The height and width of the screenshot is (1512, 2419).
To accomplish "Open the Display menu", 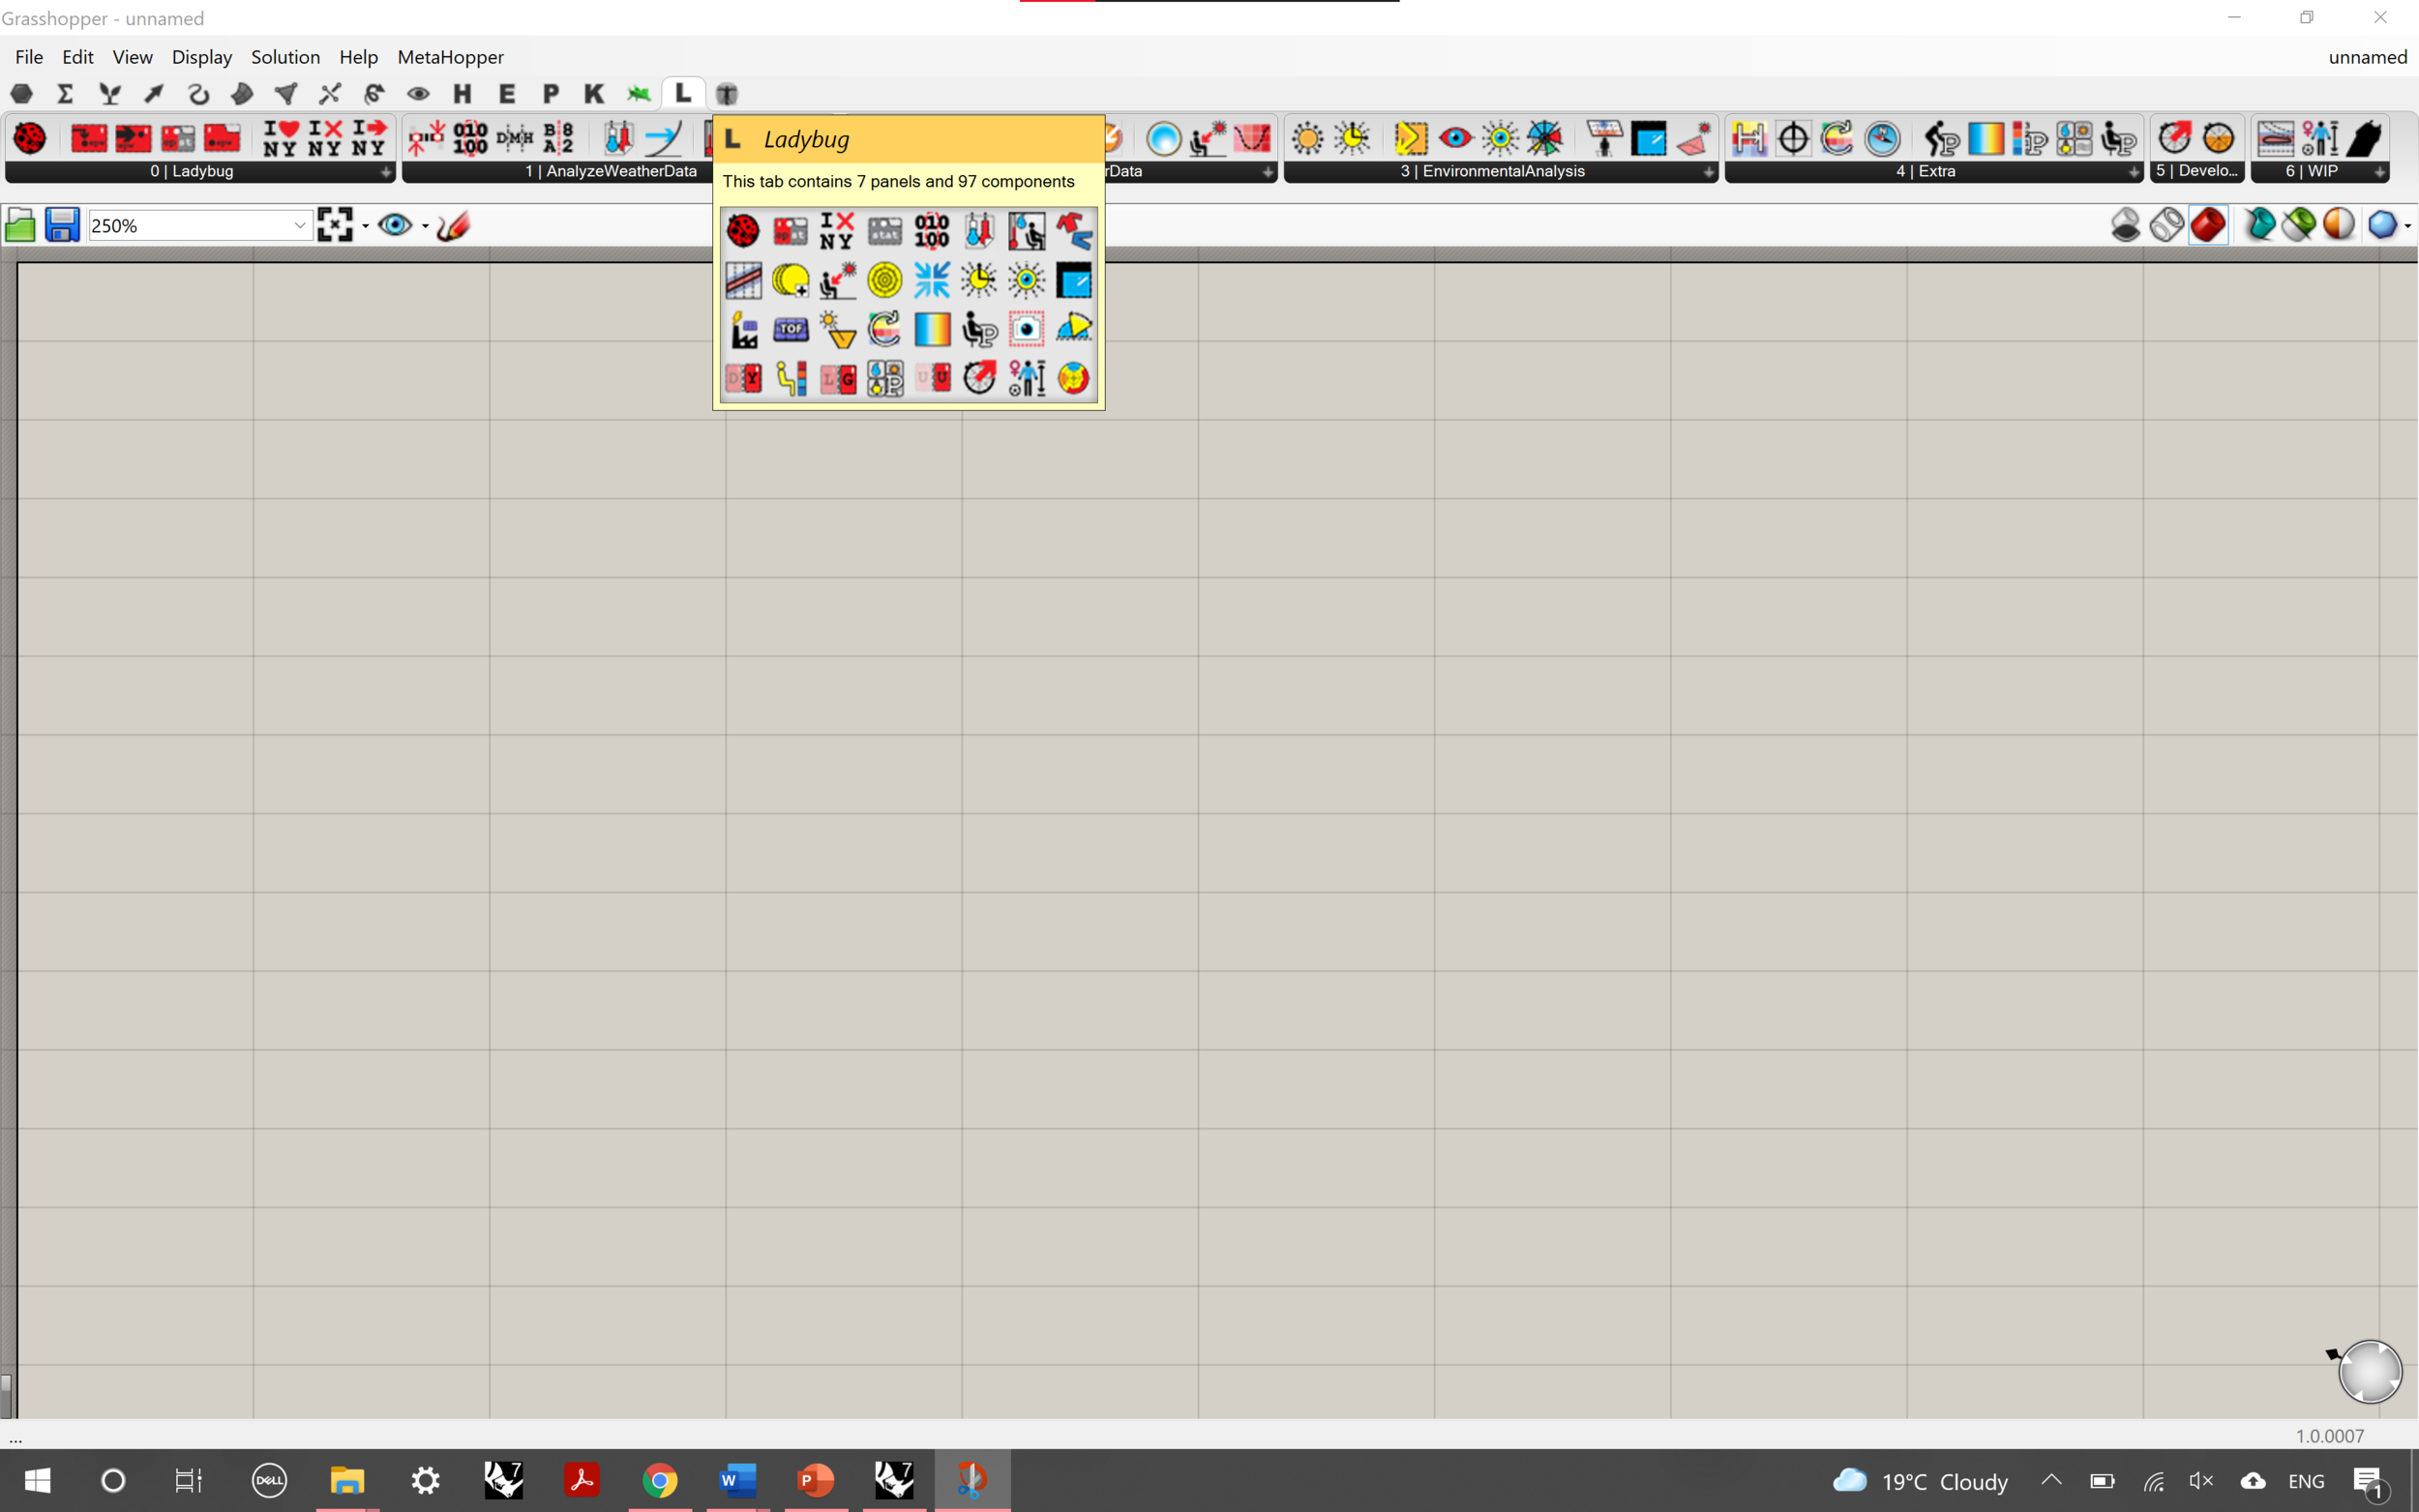I will (x=202, y=57).
